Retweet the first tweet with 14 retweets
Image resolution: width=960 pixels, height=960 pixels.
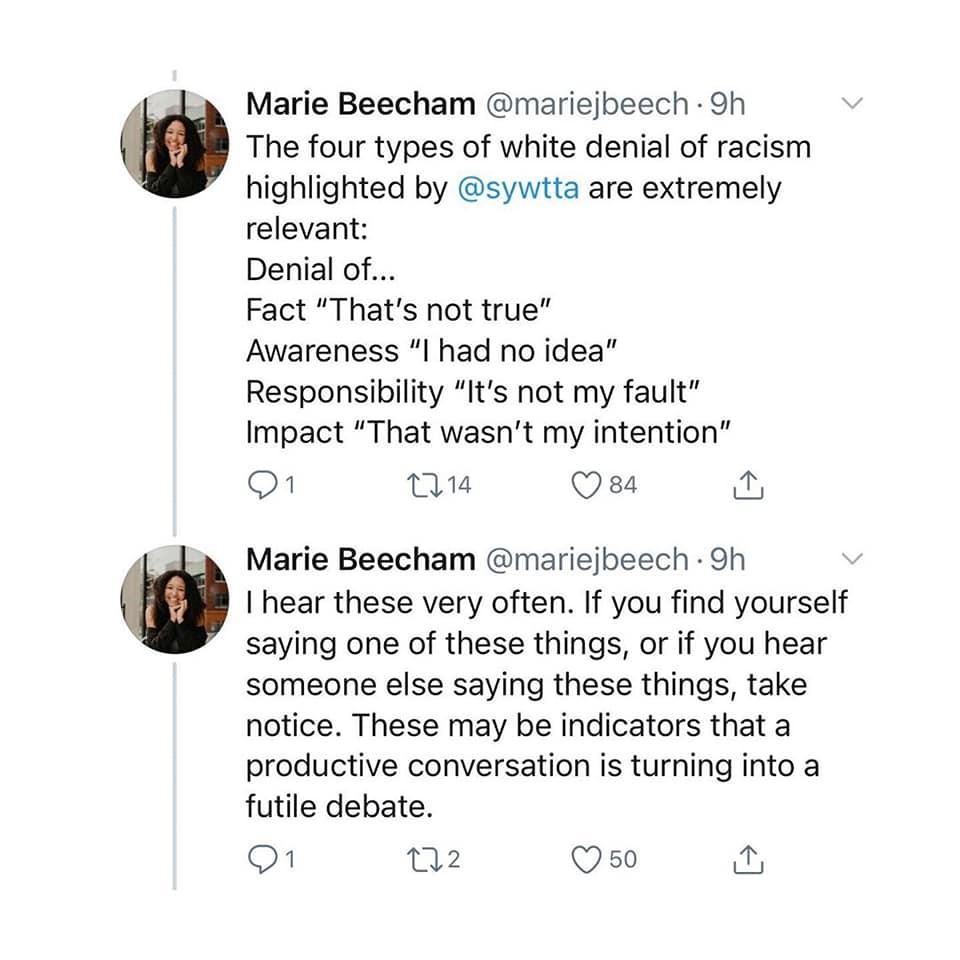point(419,485)
